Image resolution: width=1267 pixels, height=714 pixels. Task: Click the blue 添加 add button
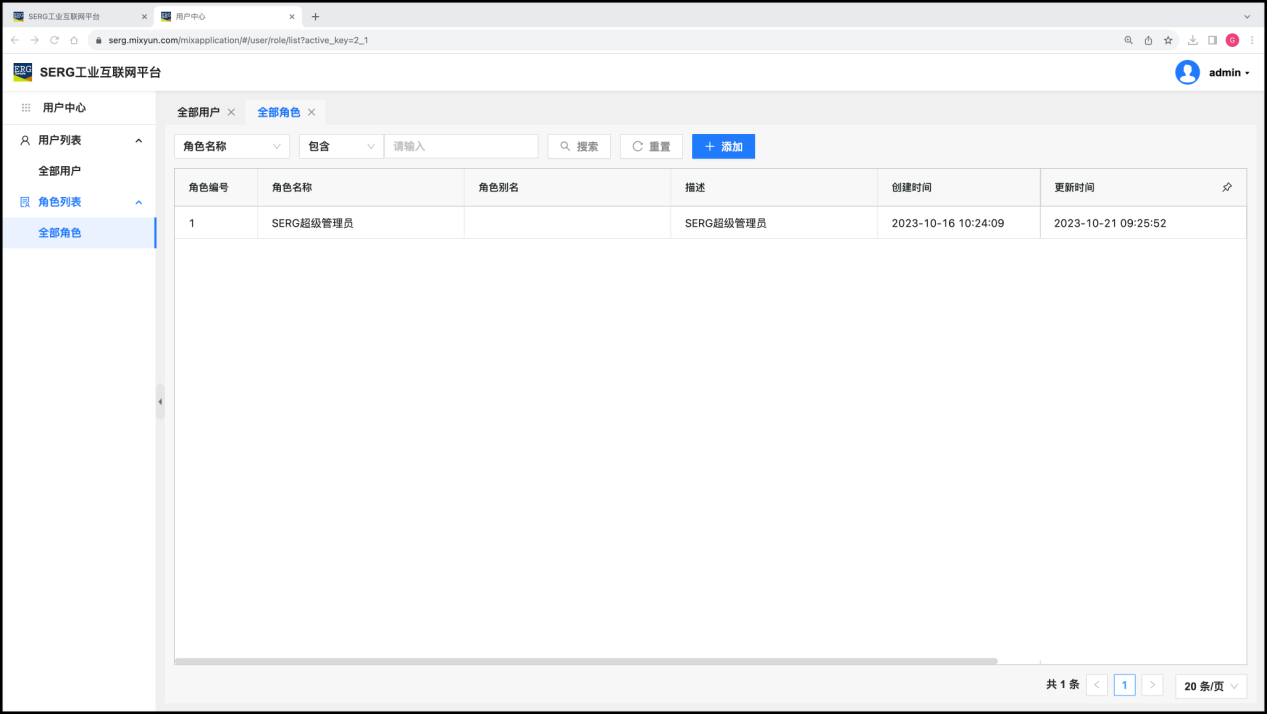[723, 146]
